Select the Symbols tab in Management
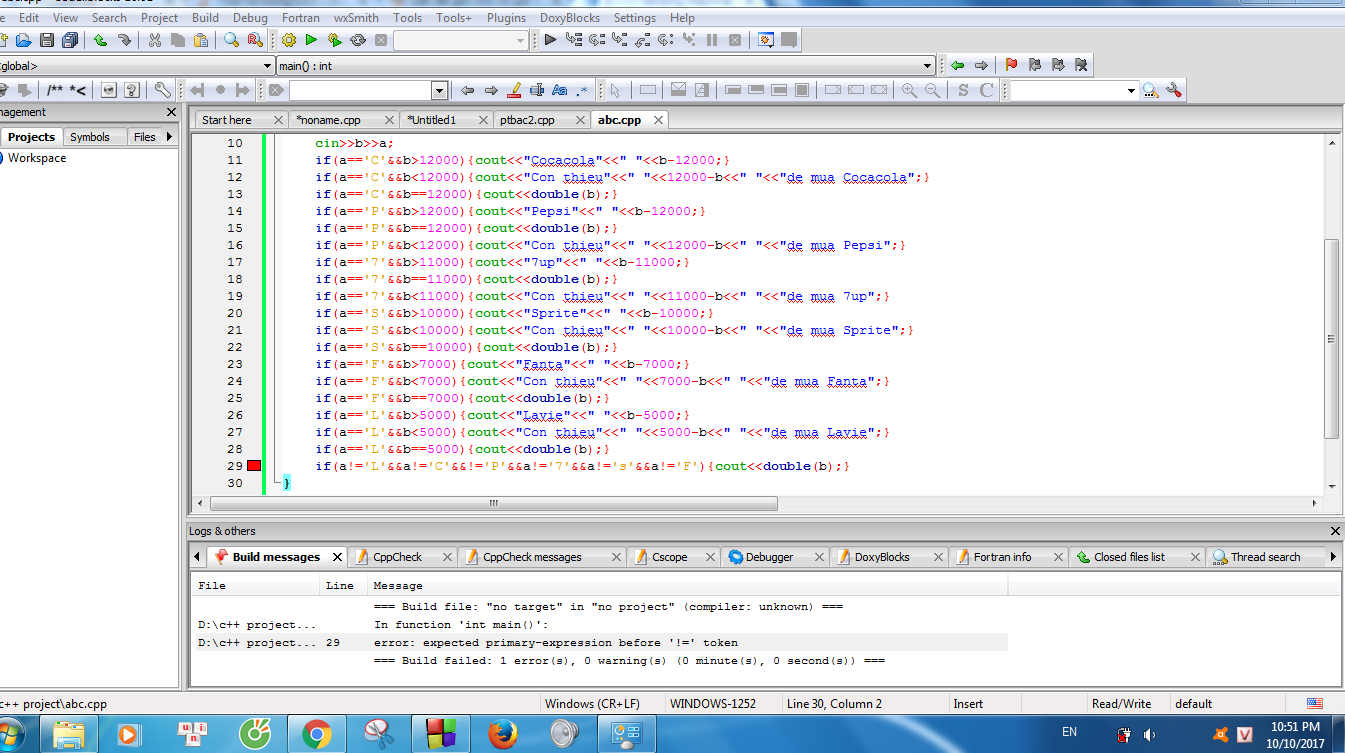 90,137
